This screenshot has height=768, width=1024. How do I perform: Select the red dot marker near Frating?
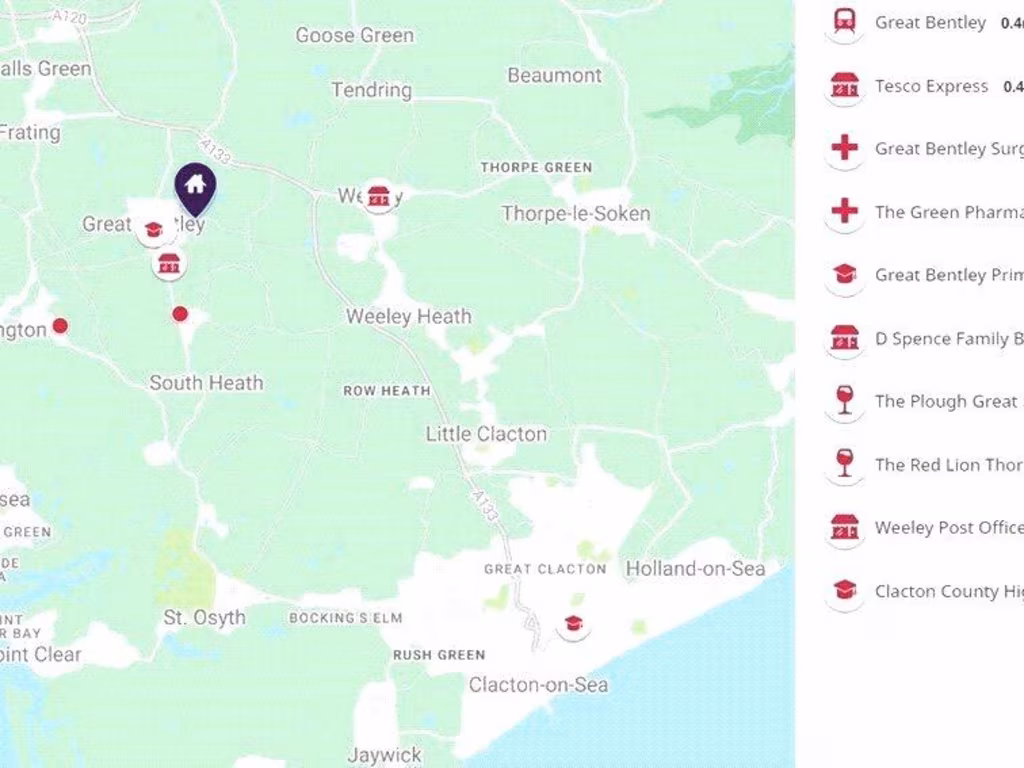click(x=60, y=325)
